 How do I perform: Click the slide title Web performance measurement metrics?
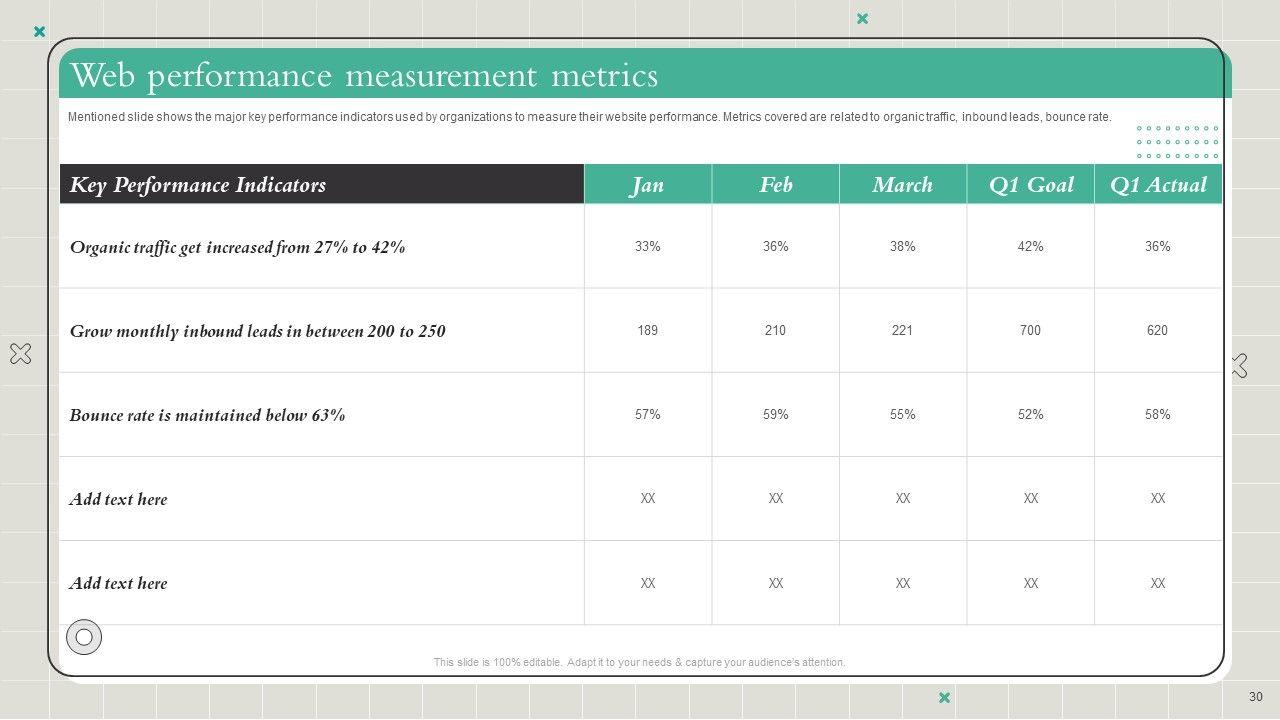(x=364, y=76)
